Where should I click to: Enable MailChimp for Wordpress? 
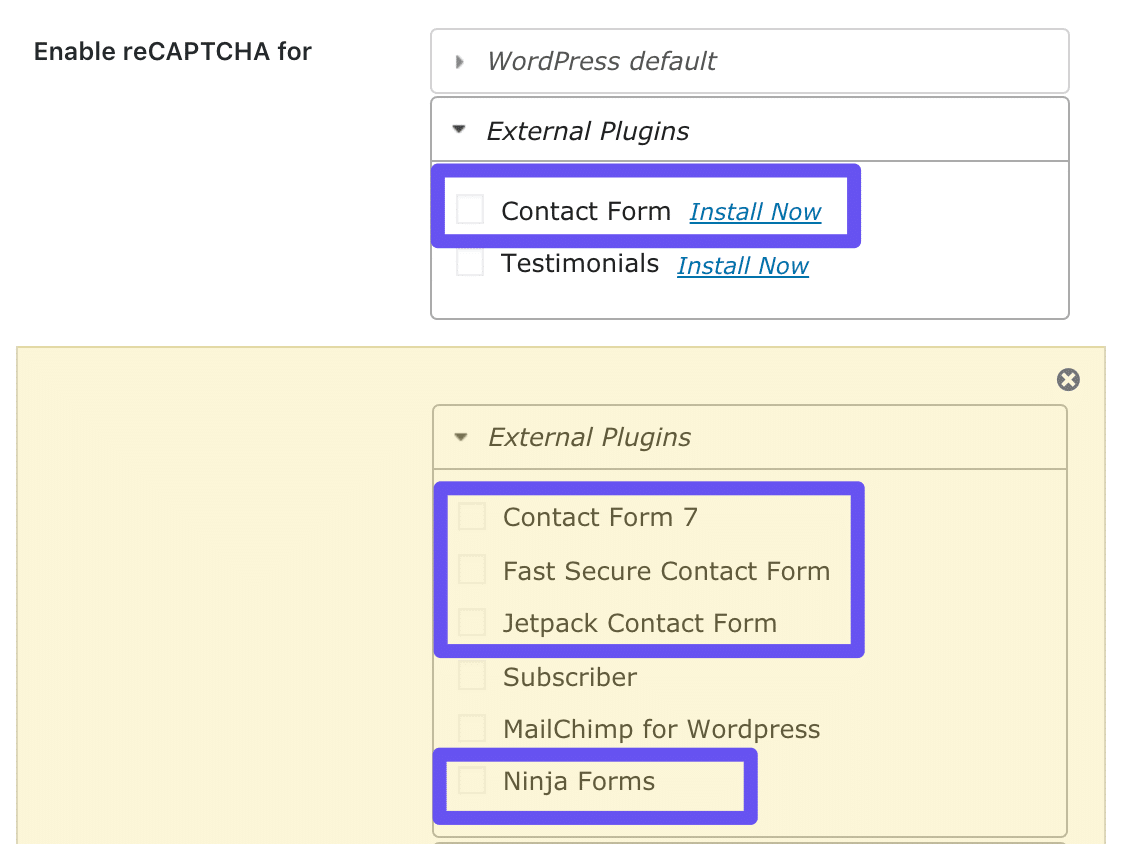pos(471,728)
